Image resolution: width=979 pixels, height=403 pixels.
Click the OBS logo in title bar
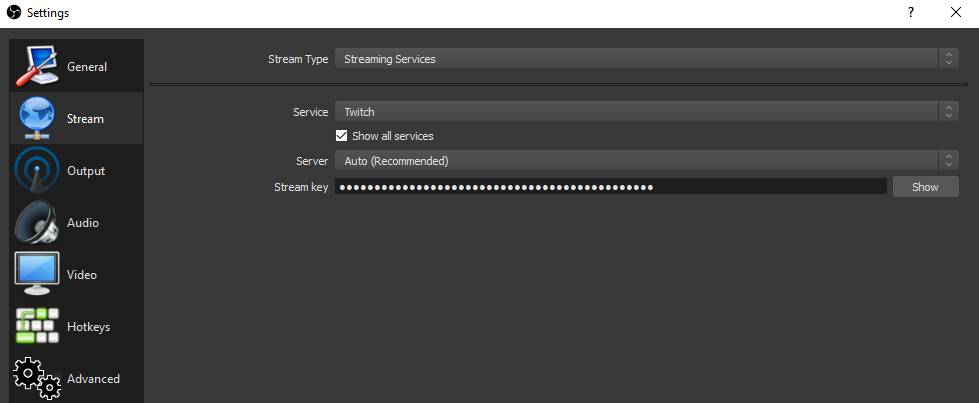coord(14,13)
